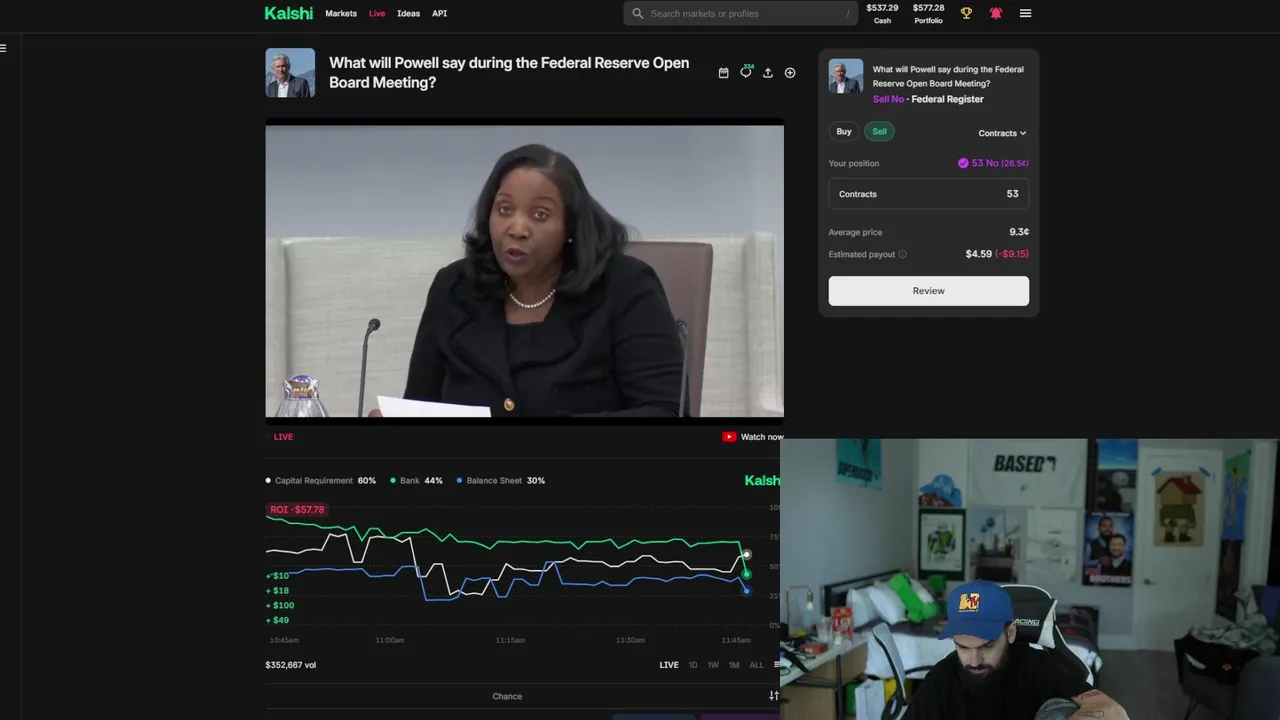The width and height of the screenshot is (1280, 720).
Task: Open the $537.29 Cash balance
Action: pos(882,13)
